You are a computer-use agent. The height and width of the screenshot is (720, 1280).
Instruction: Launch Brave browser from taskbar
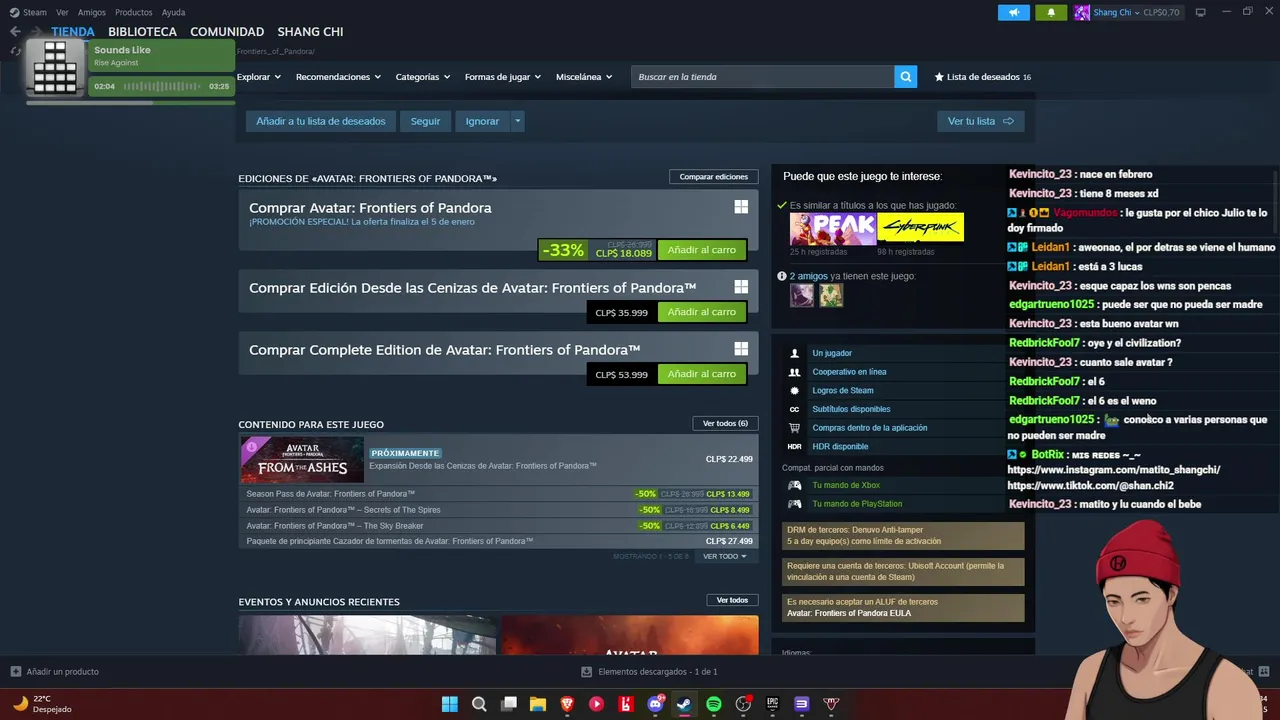(567, 704)
